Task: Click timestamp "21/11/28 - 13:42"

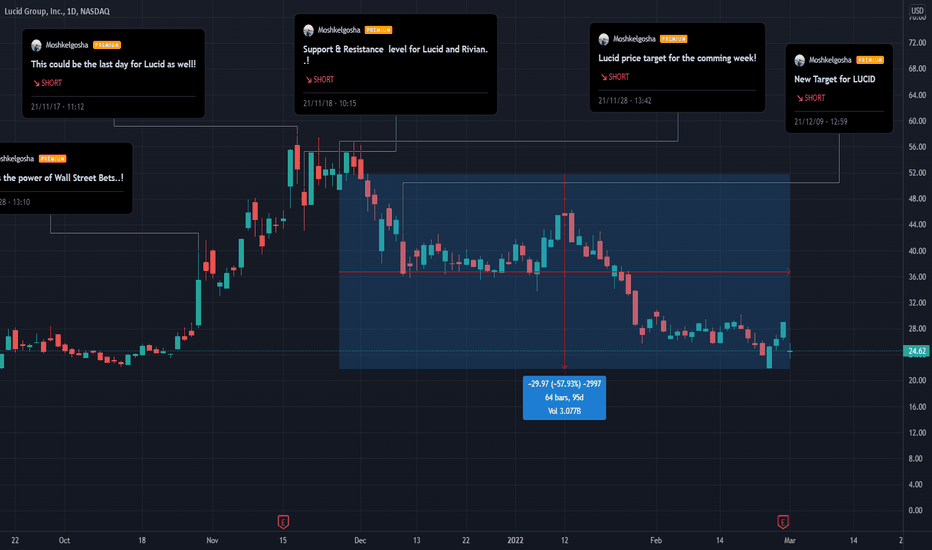Action: pyautogui.click(x=625, y=101)
